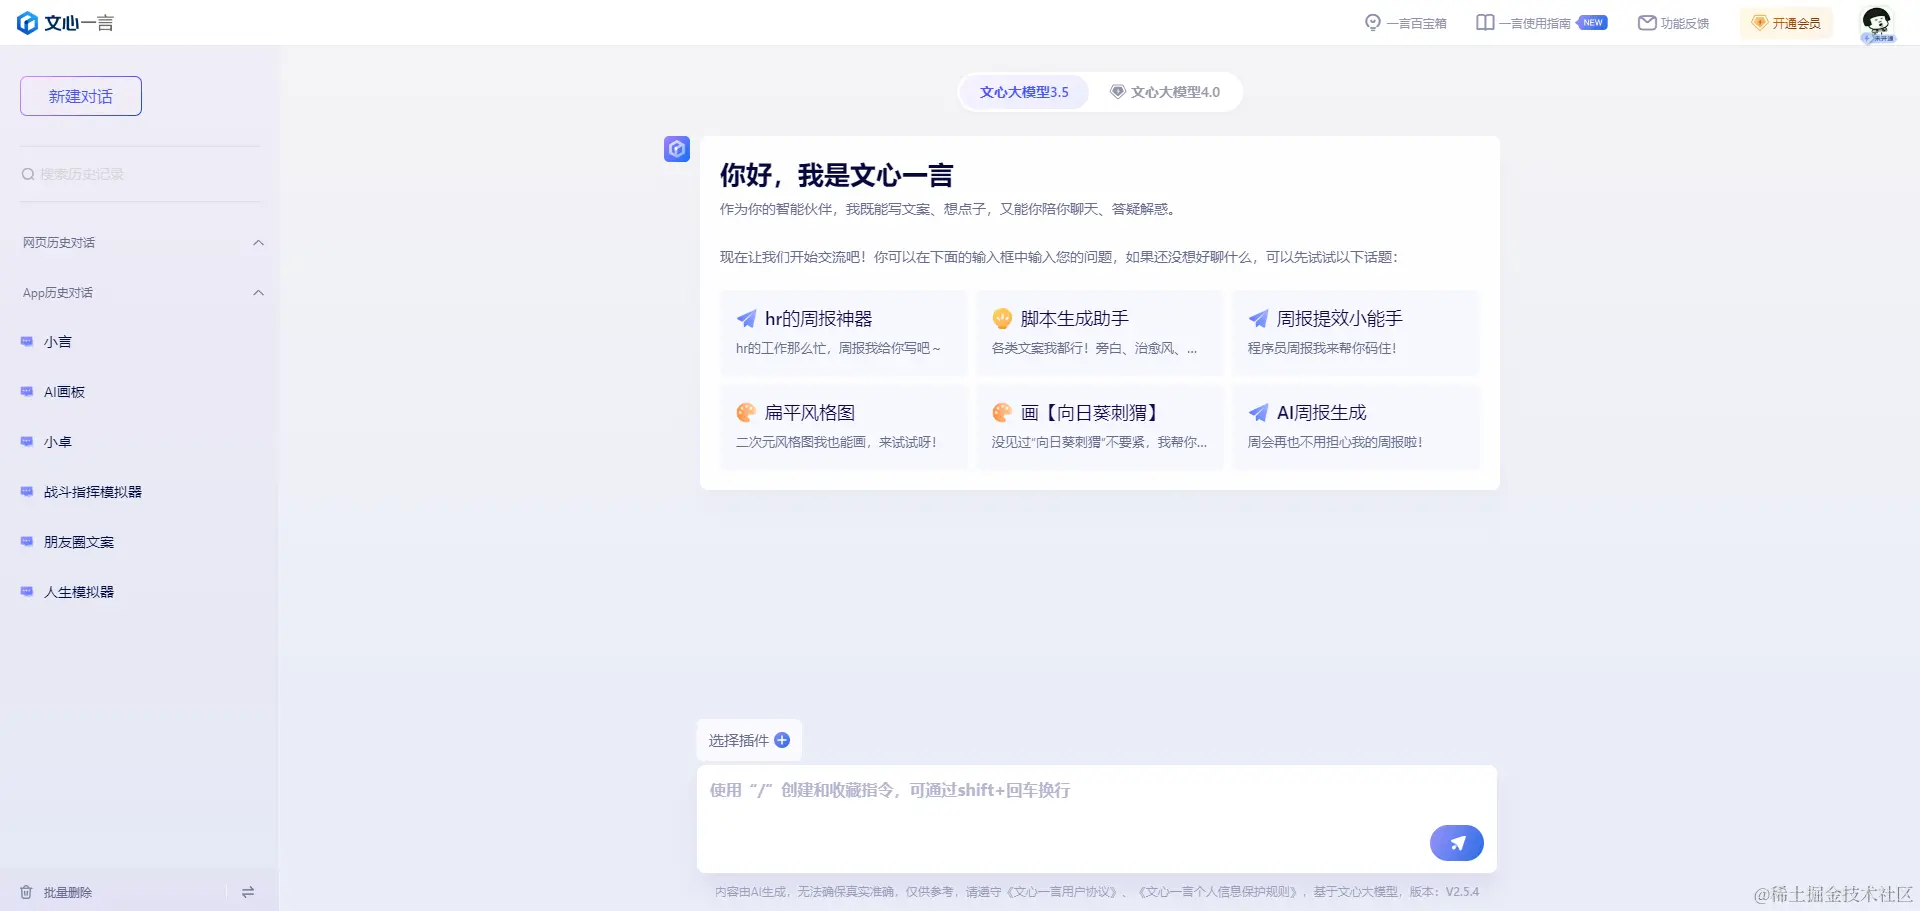This screenshot has height=911, width=1920.
Task: Open the 一言百宝箱 menu item
Action: (x=1406, y=23)
